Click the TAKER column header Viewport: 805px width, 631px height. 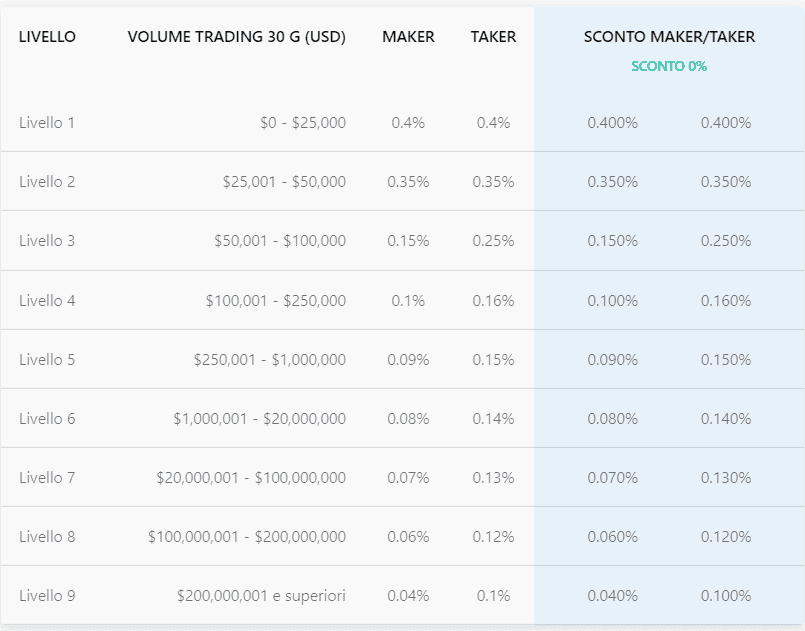coord(493,37)
